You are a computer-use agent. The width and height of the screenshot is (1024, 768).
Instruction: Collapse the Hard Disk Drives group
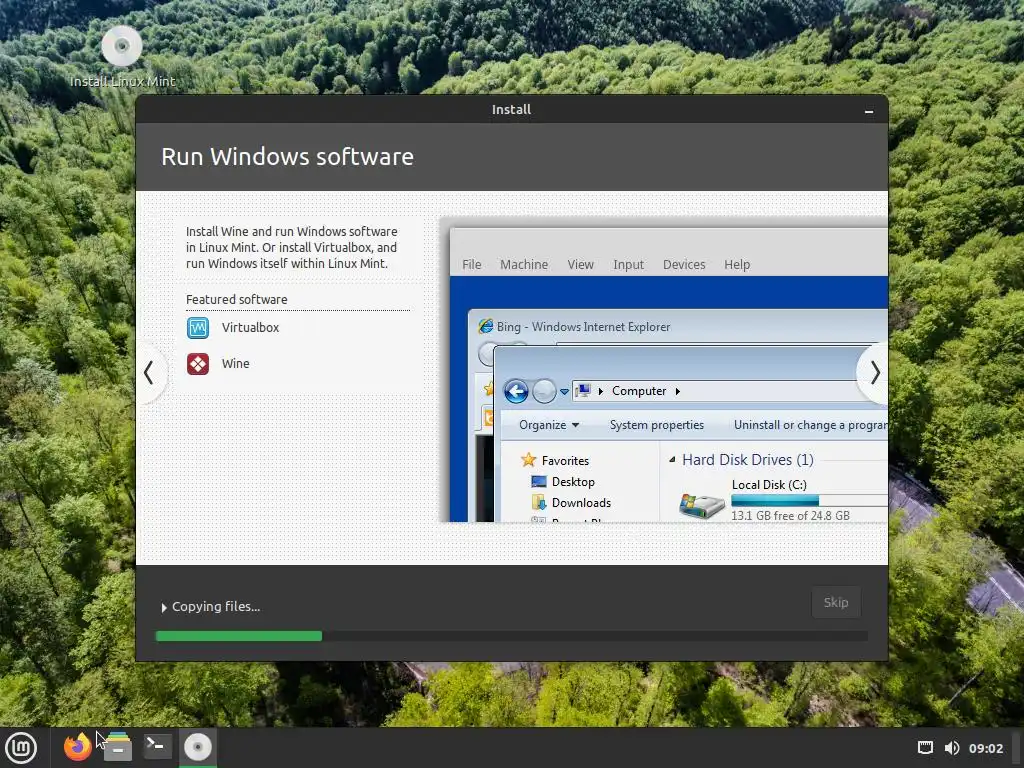[x=671, y=460]
